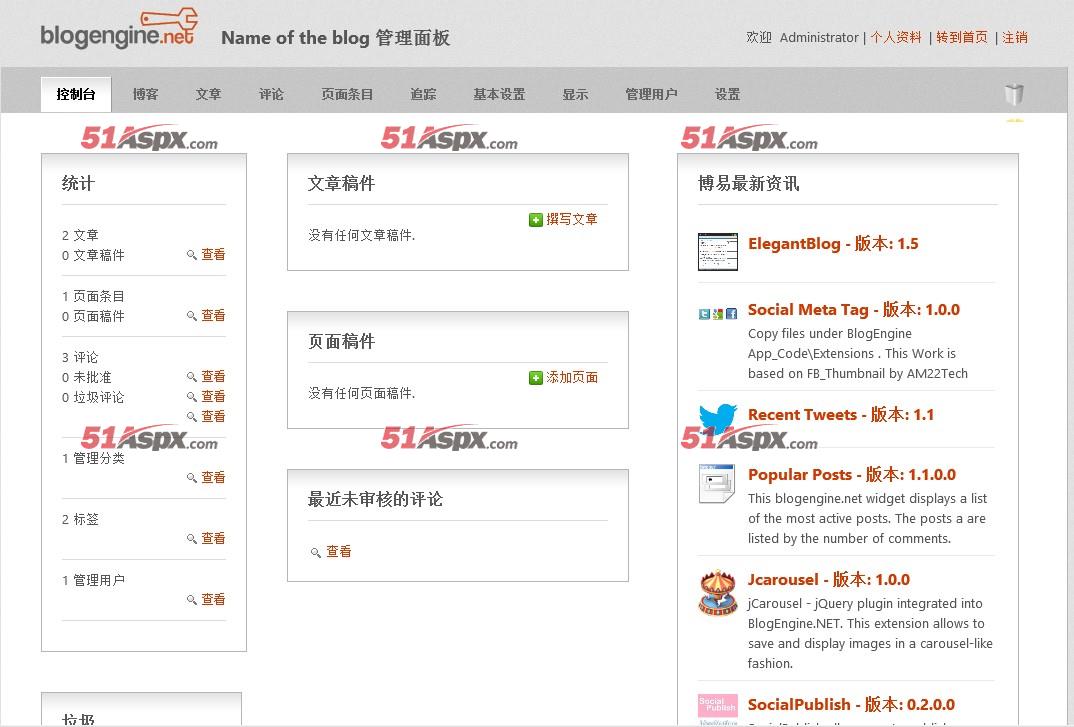The width and height of the screenshot is (1074, 727).
Task: Click the trash bin icon in navigation bar
Action: coord(1014,94)
